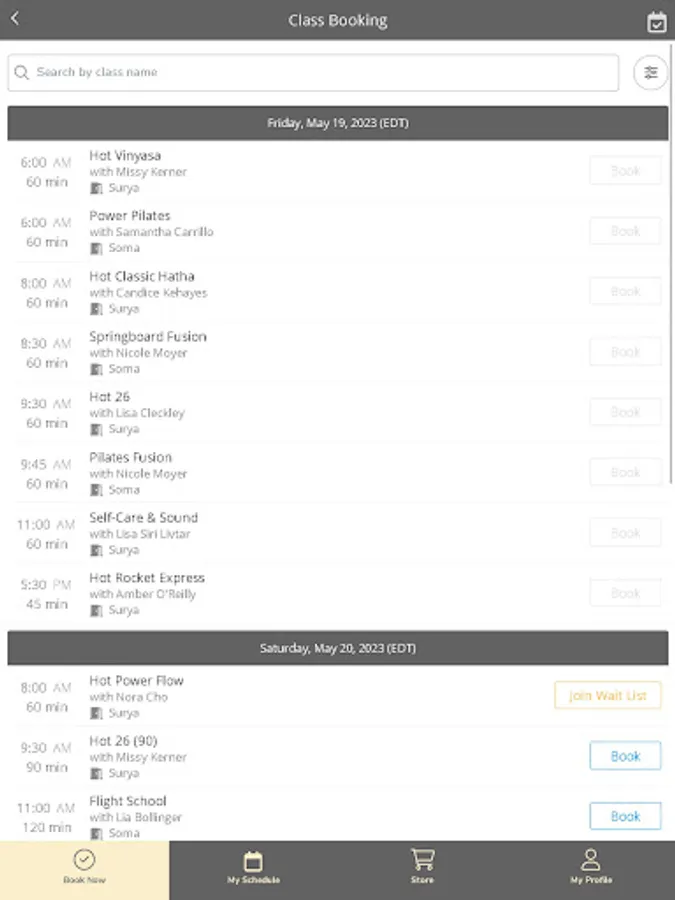Click the Surya room icon under Hot Vinyasa

coord(97,188)
